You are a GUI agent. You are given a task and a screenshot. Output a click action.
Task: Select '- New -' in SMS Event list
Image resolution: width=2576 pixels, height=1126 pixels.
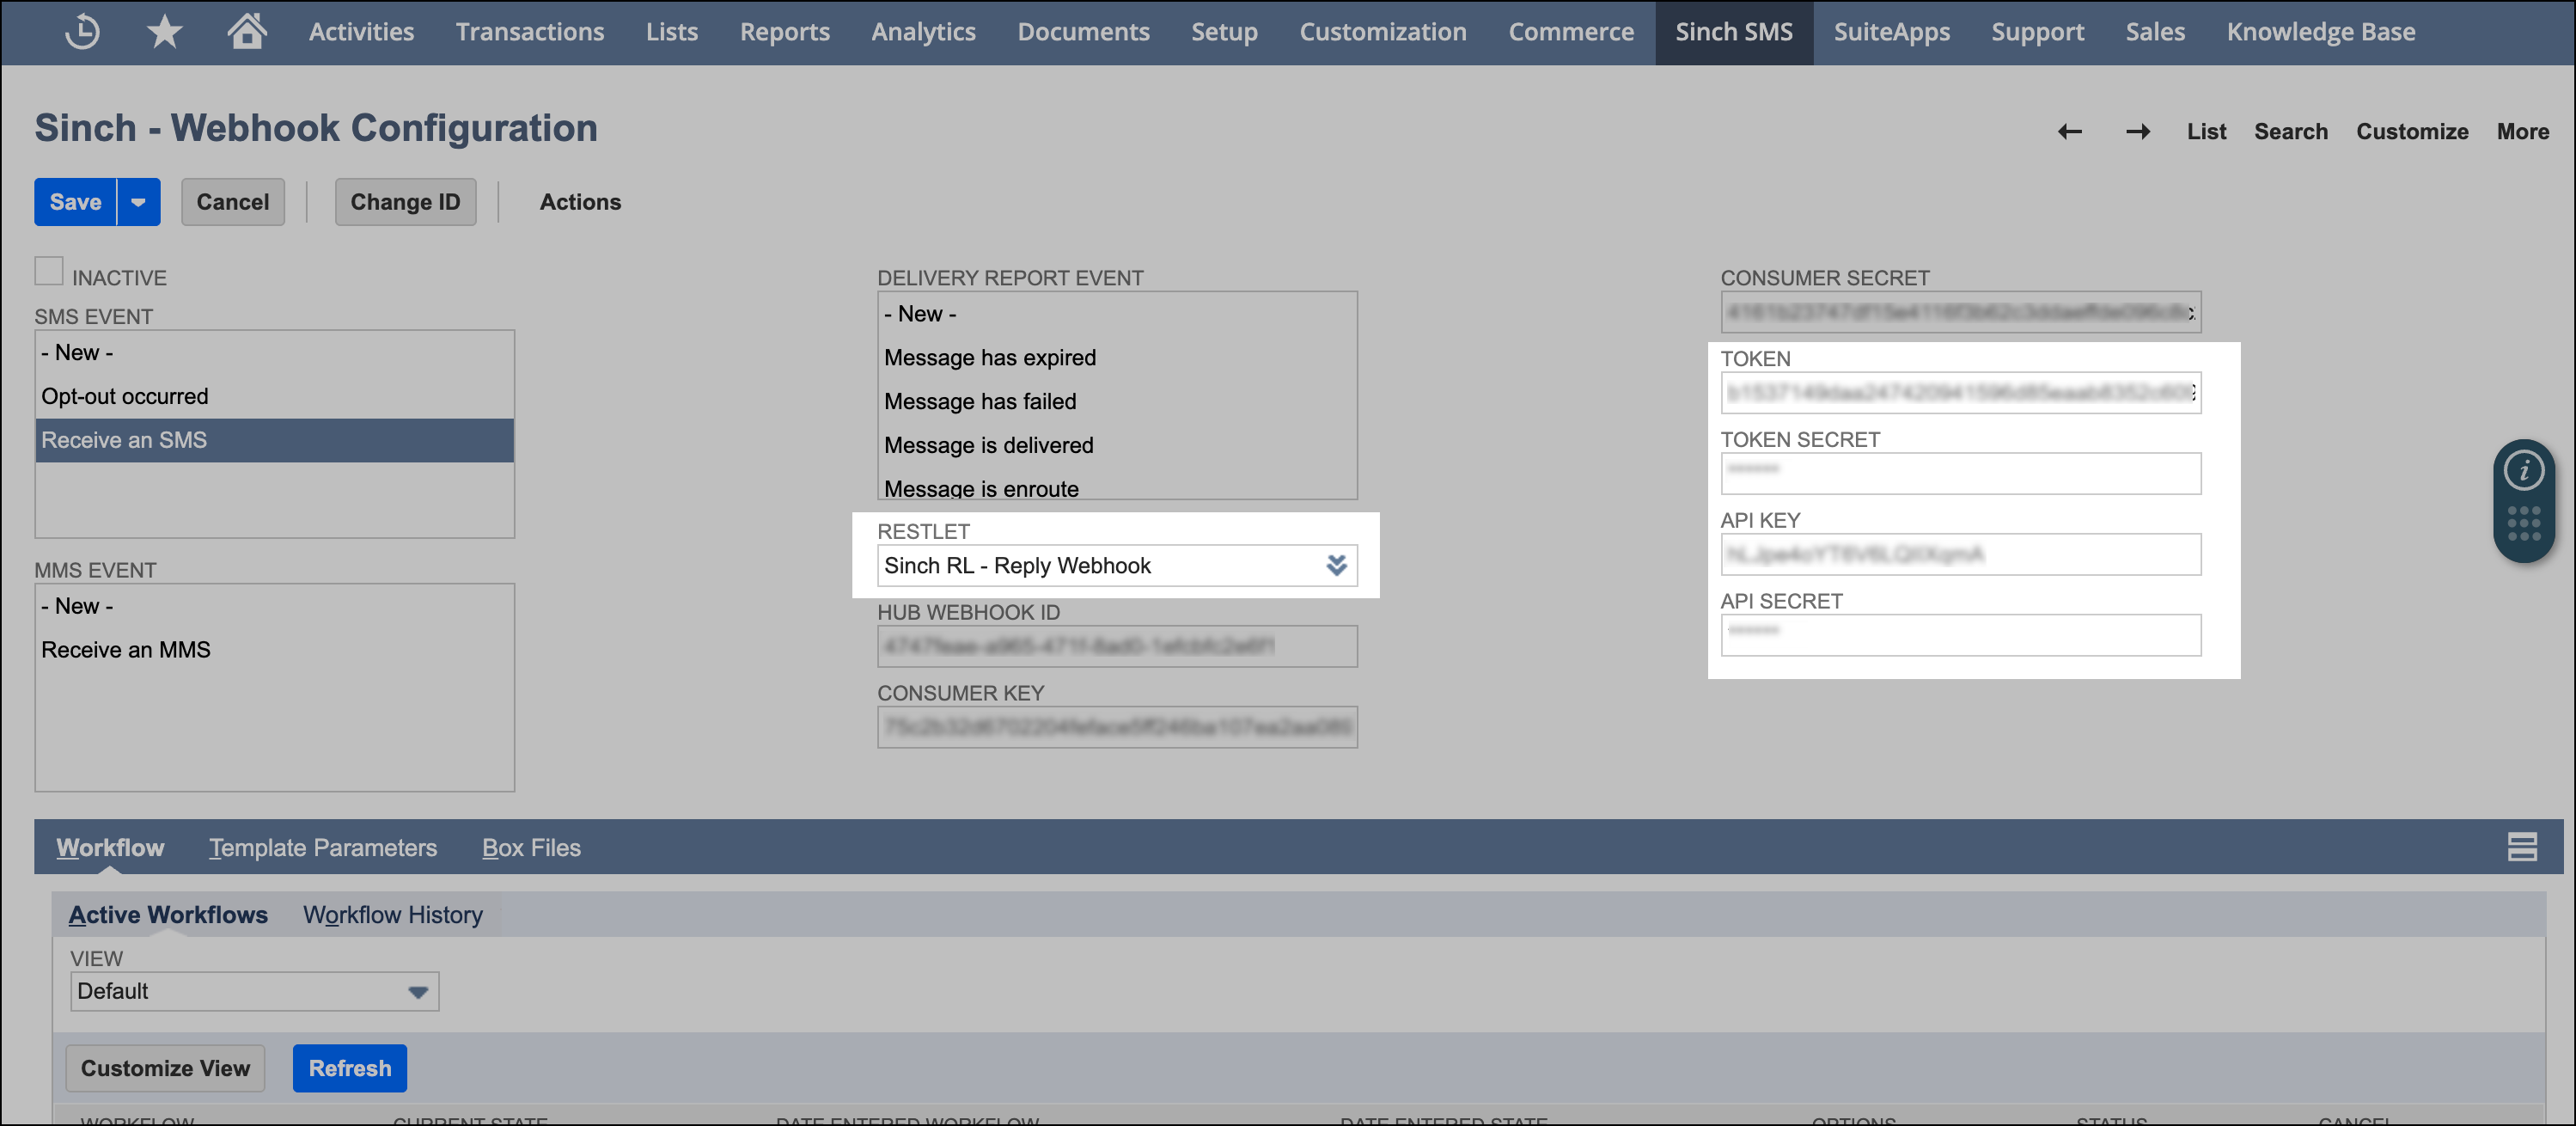pos(275,353)
